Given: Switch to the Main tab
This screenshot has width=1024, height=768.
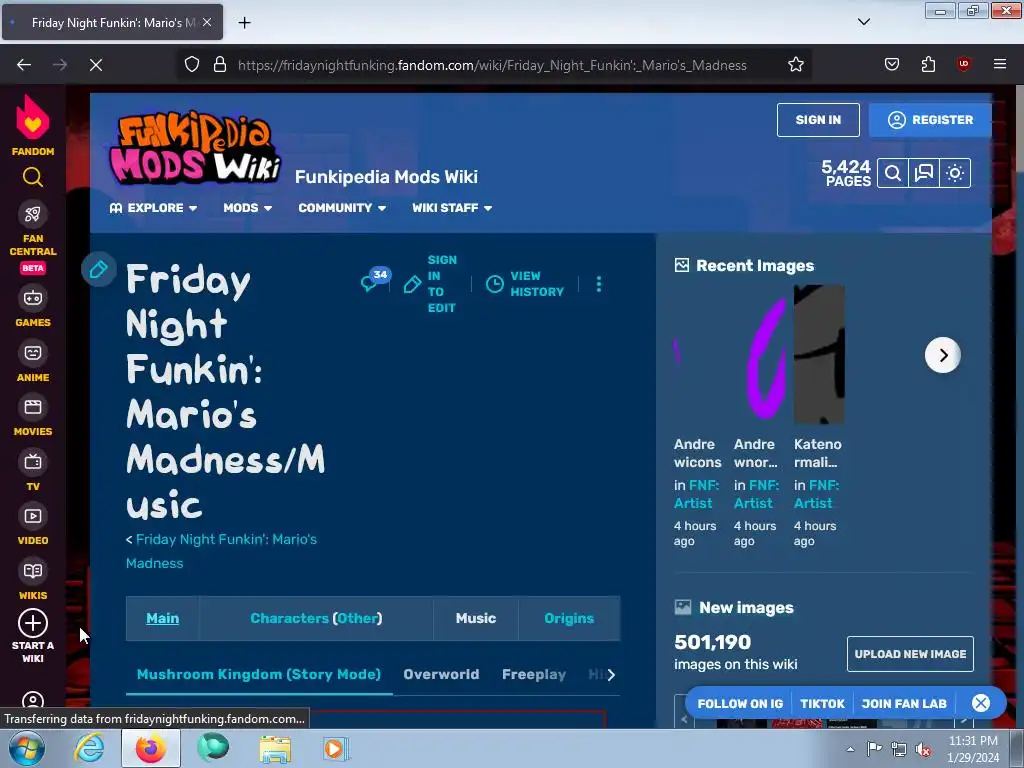Looking at the screenshot, I should (x=163, y=618).
